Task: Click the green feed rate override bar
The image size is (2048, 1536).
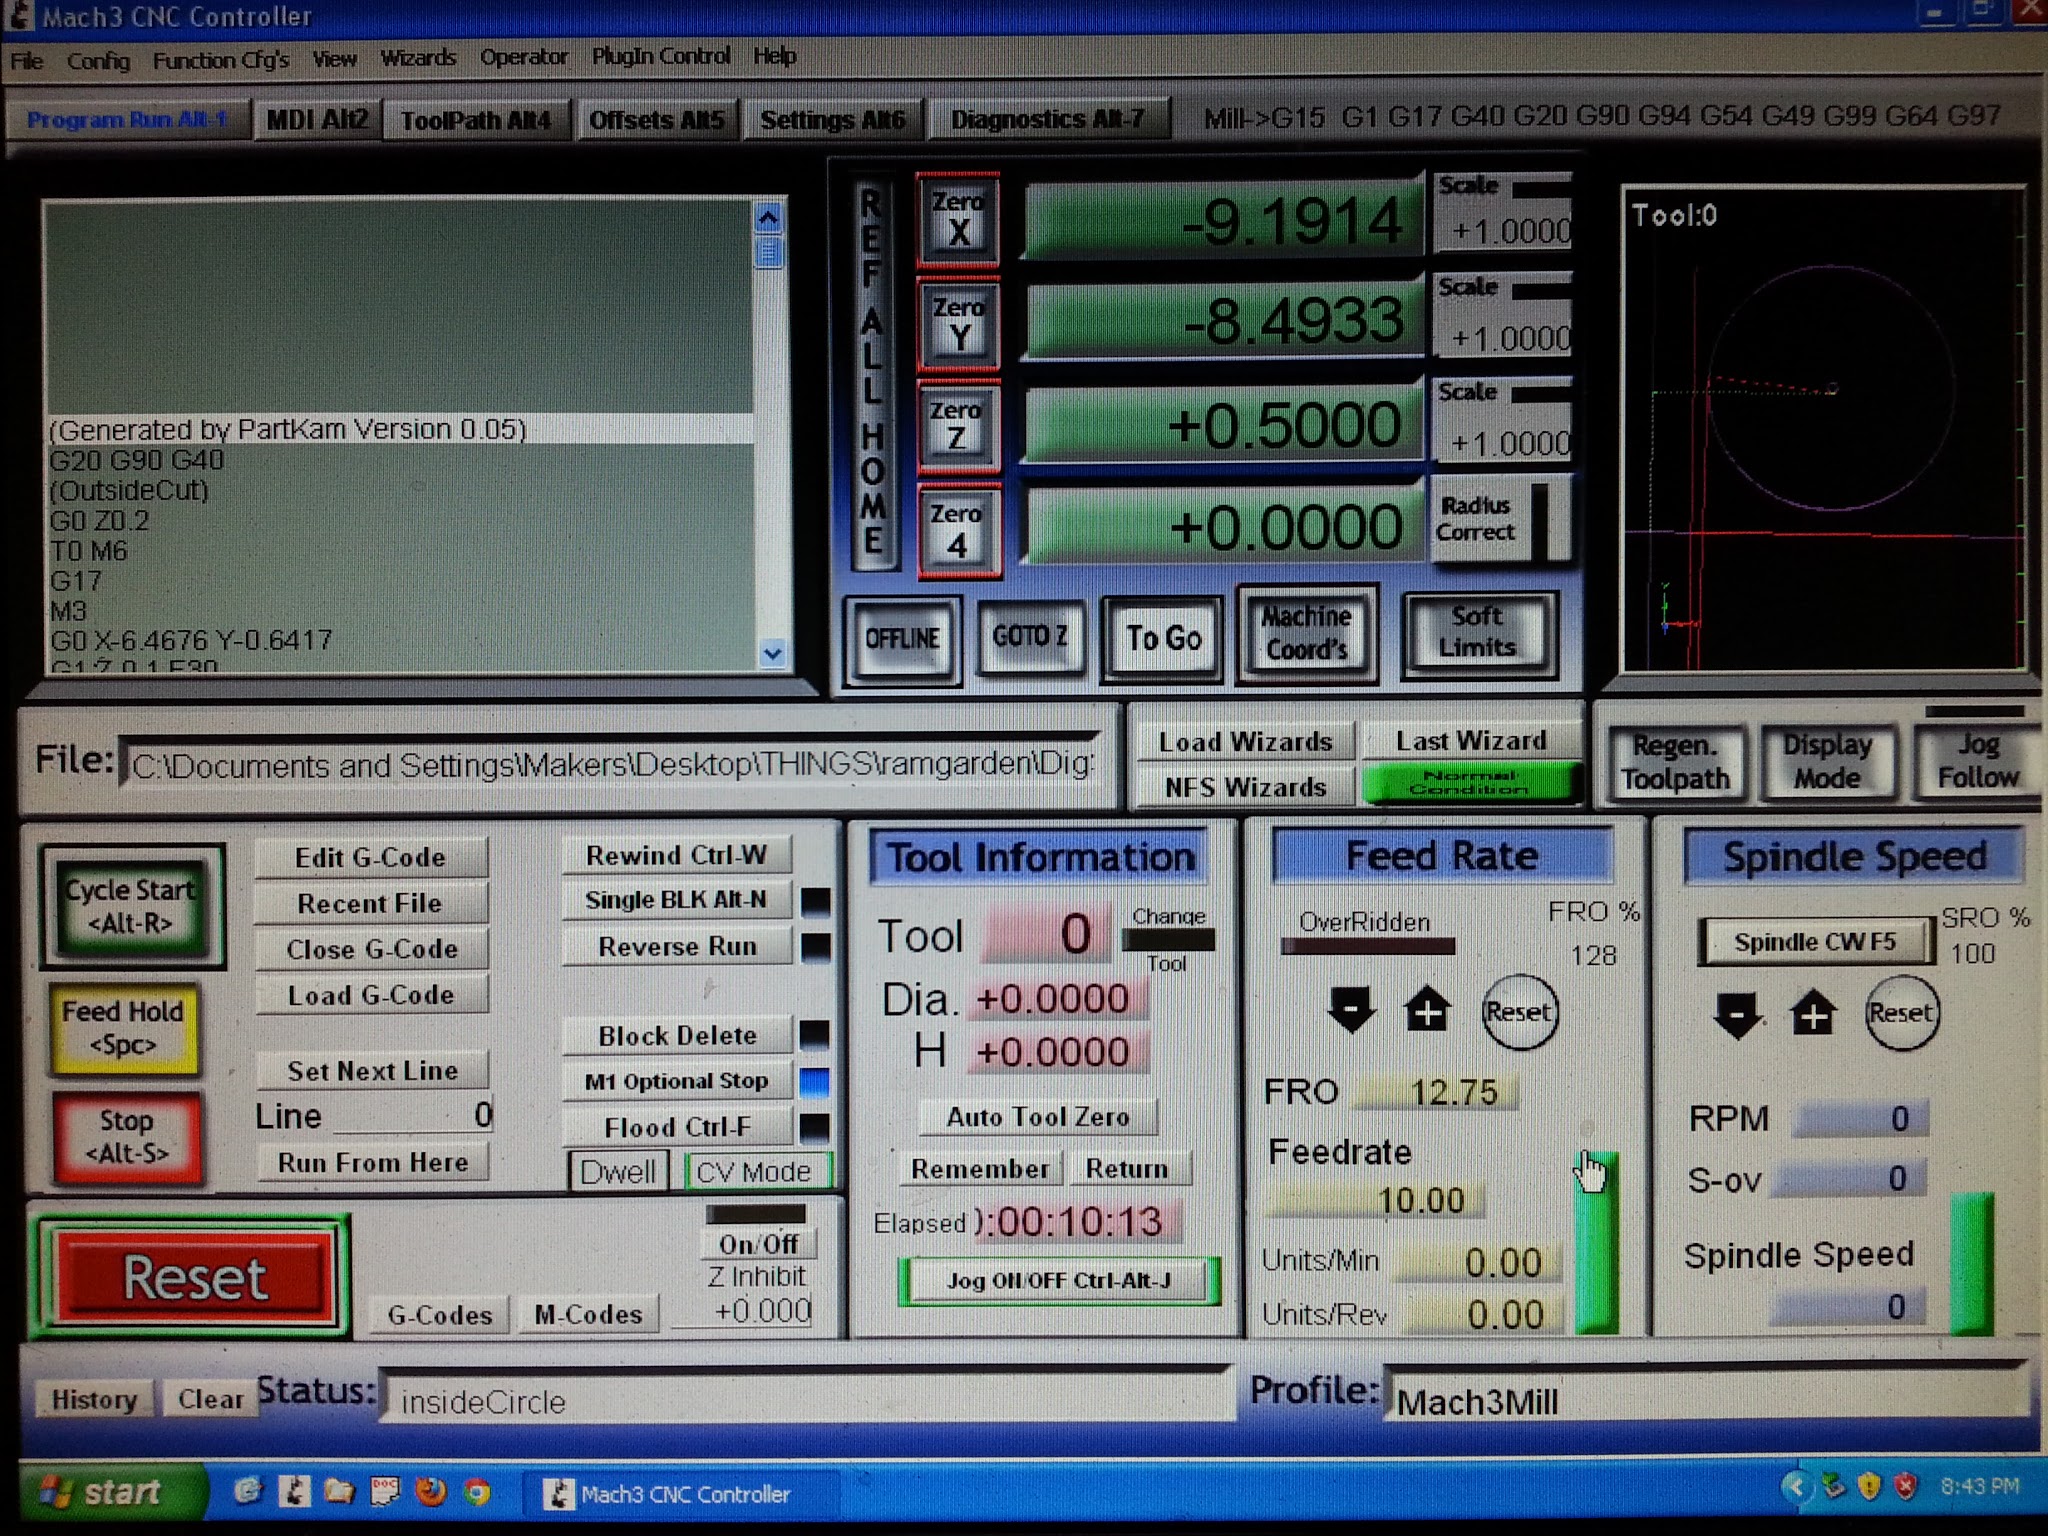Action: 1596,1242
